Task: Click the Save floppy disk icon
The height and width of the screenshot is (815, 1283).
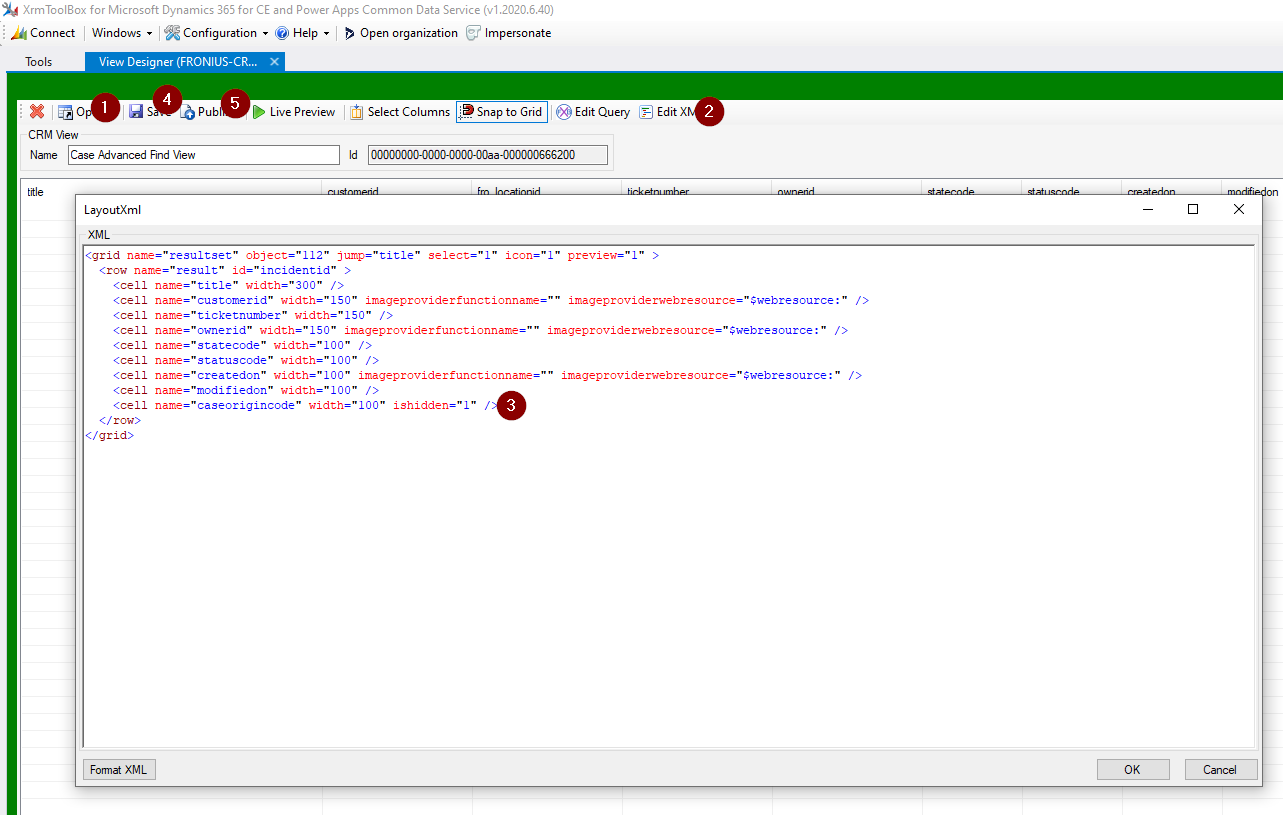Action: (x=136, y=112)
